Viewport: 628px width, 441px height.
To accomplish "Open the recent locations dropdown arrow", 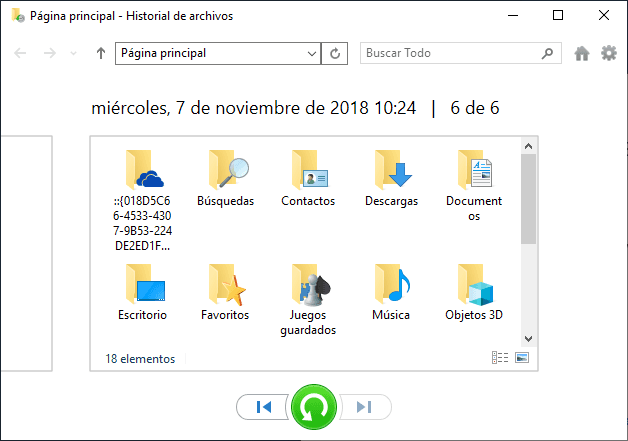I will click(x=73, y=53).
